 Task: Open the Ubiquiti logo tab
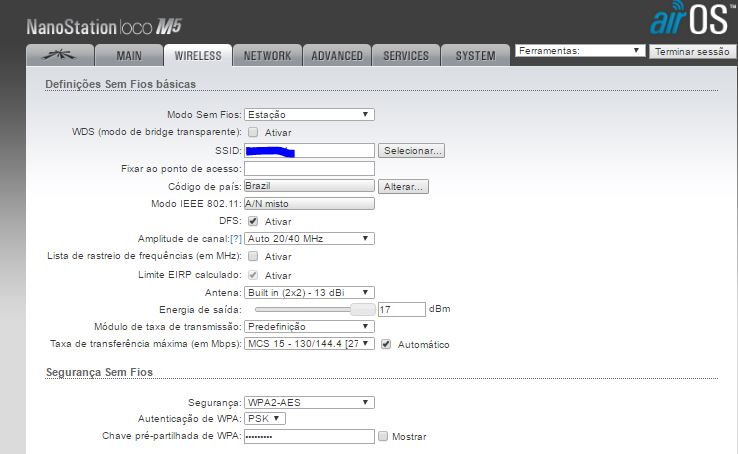pos(60,56)
